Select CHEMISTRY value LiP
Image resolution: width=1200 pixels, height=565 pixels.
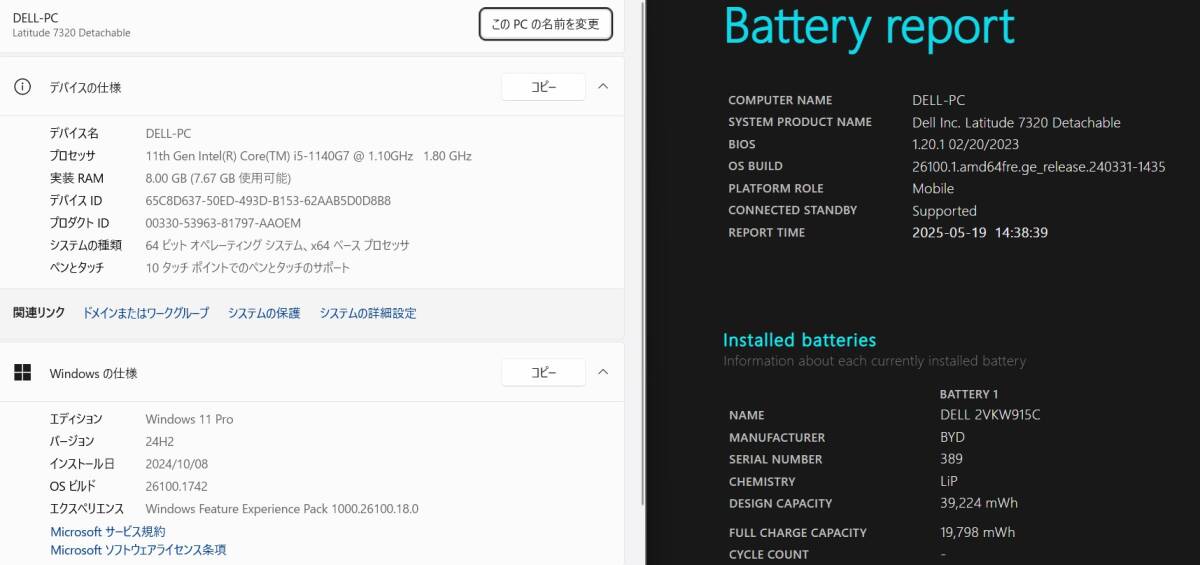click(949, 481)
